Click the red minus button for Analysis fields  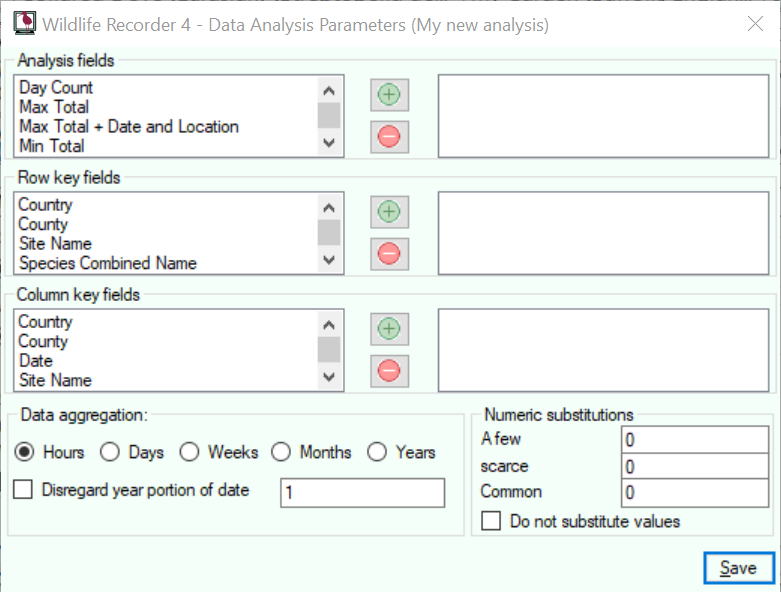[x=389, y=137]
